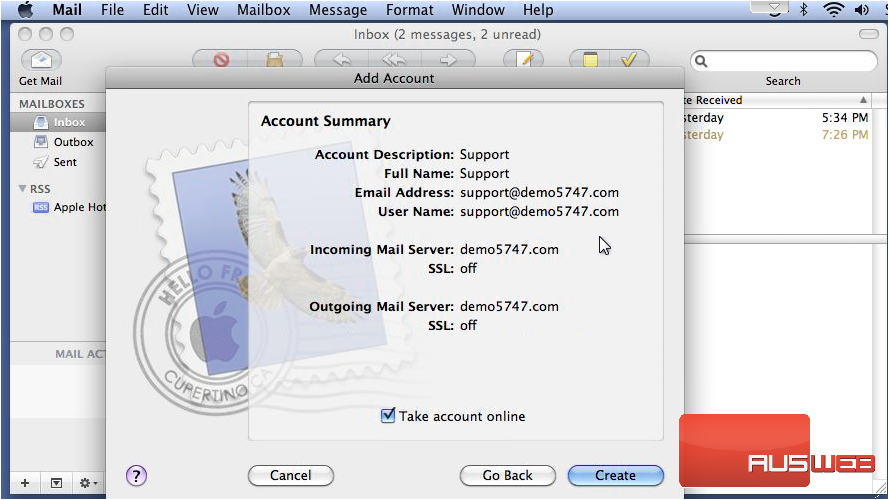Open the gear action dropdown menu

pyautogui.click(x=89, y=483)
